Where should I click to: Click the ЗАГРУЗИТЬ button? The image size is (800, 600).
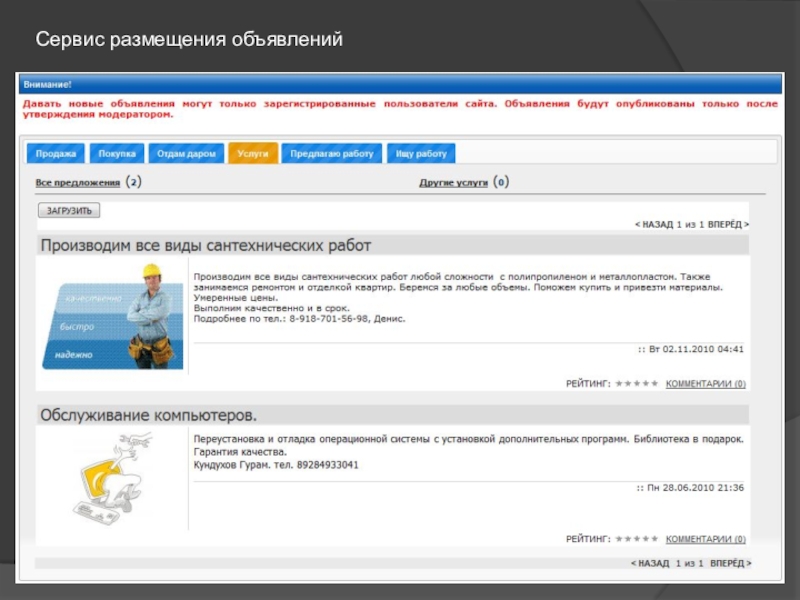tap(69, 211)
